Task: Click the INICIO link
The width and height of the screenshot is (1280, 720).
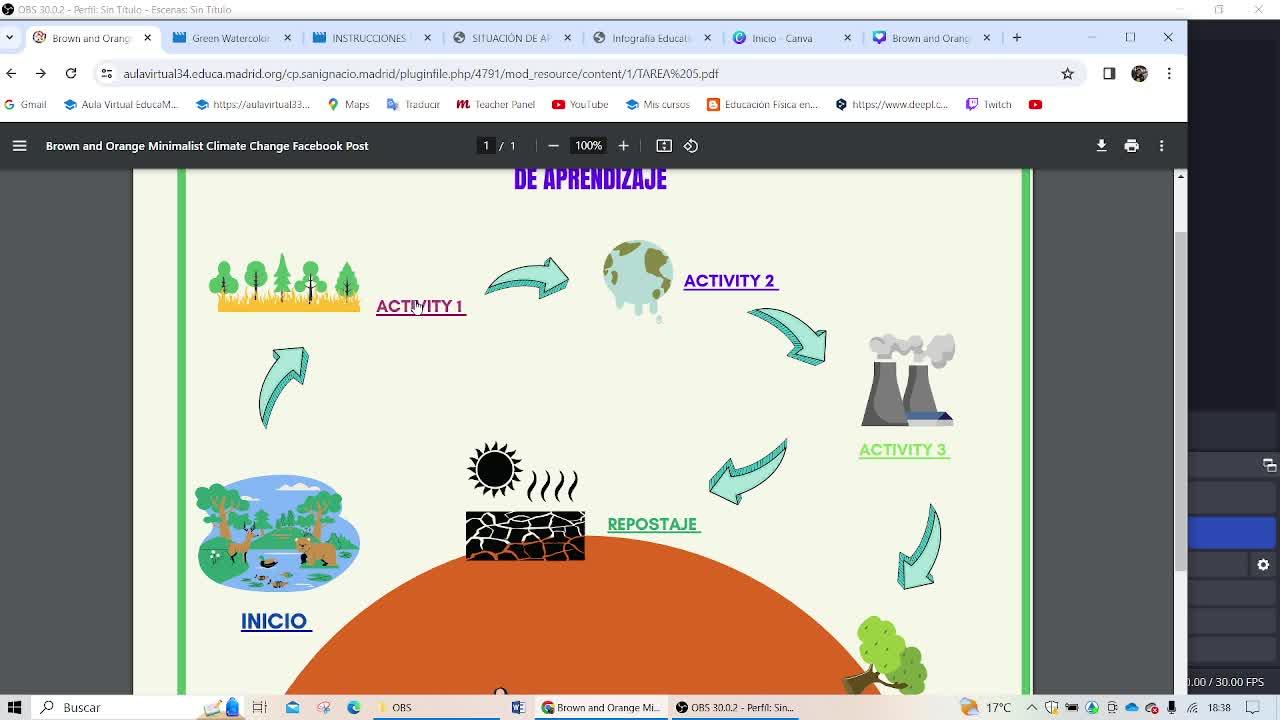Action: (x=275, y=621)
